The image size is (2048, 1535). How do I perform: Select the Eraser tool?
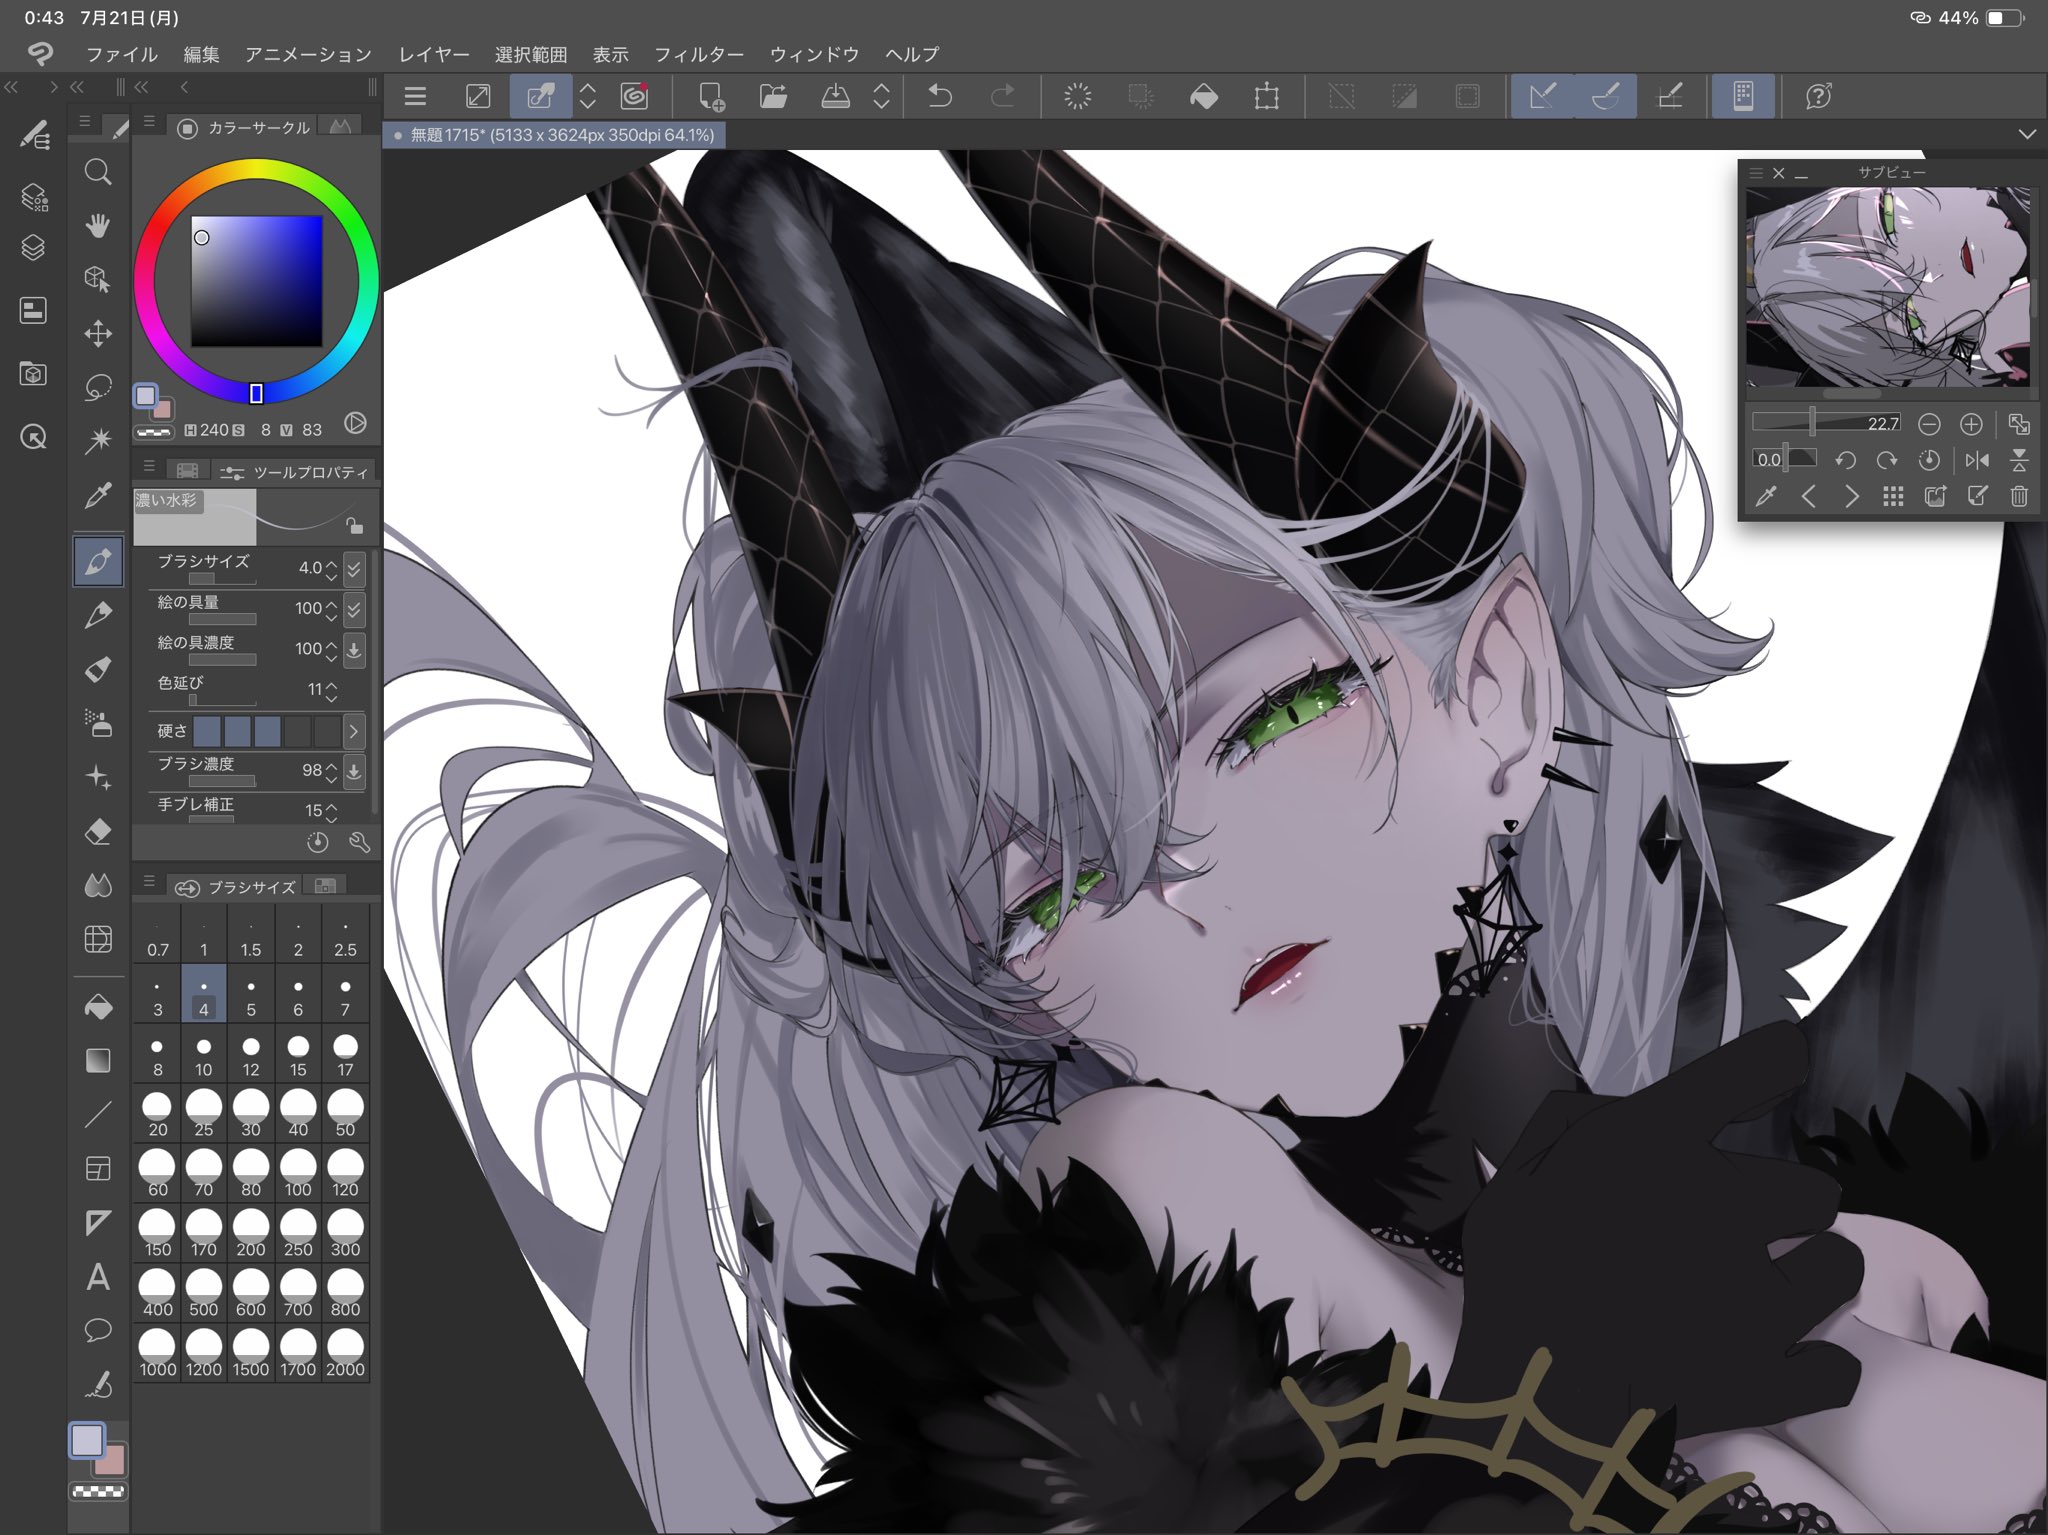[x=98, y=831]
